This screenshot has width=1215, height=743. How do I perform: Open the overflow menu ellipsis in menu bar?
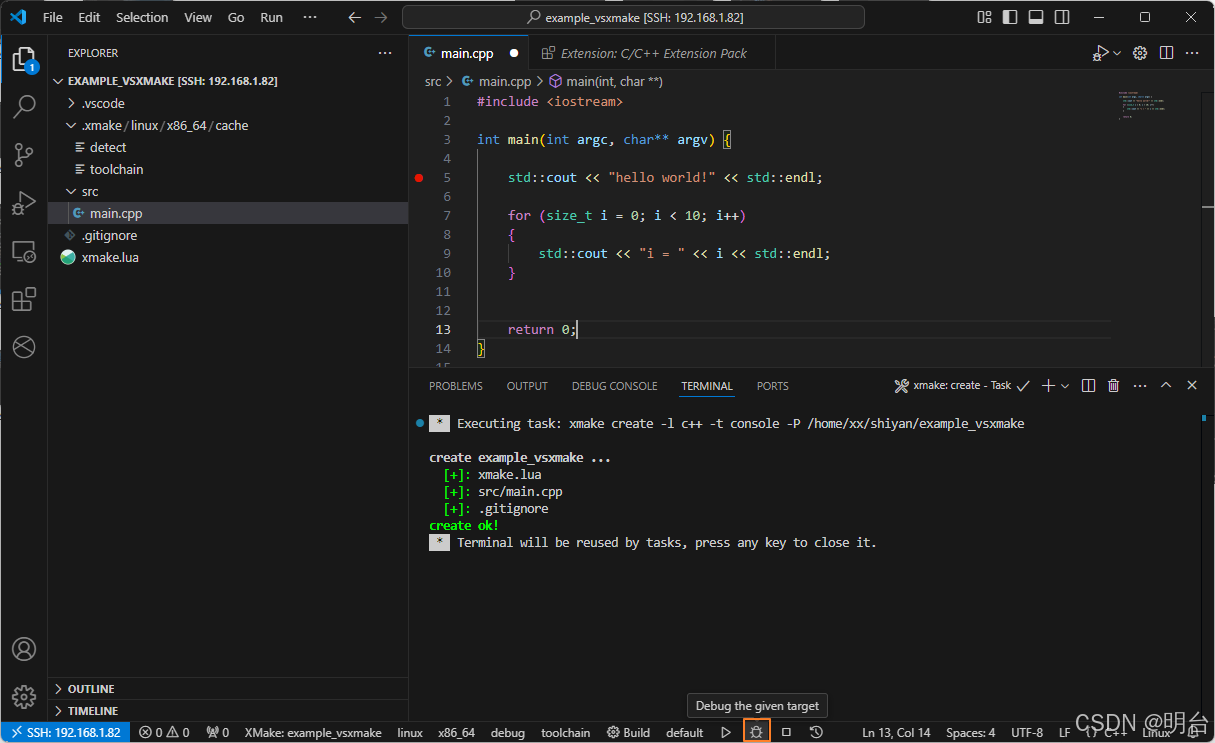point(310,17)
